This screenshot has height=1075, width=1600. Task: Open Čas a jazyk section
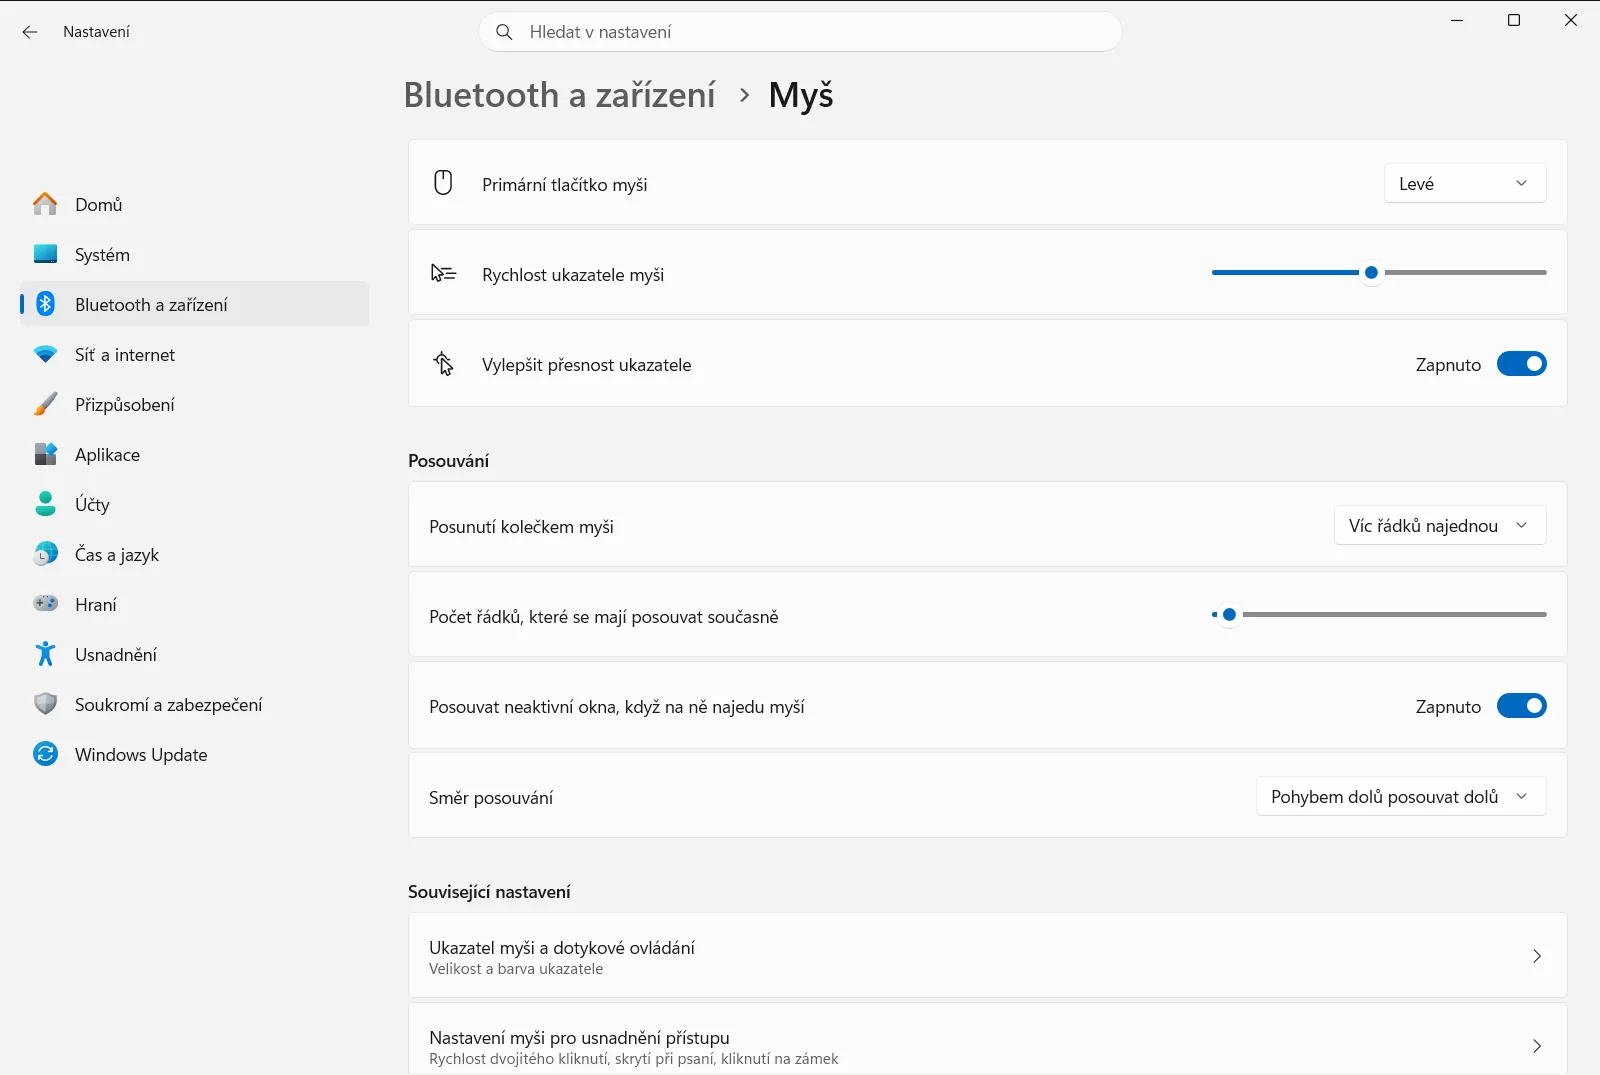point(194,554)
